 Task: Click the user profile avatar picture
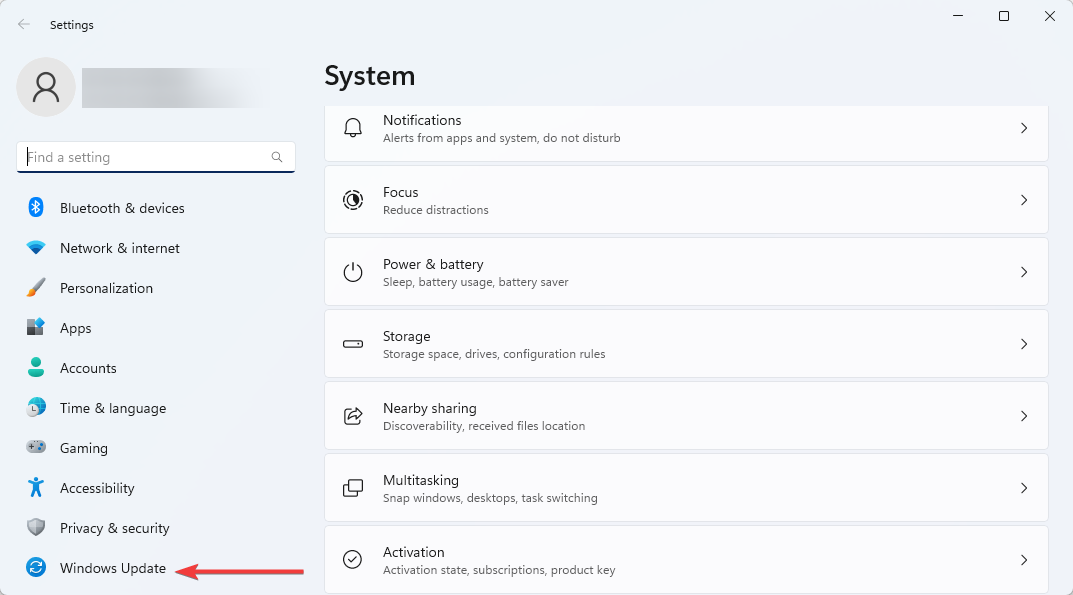tap(46, 87)
